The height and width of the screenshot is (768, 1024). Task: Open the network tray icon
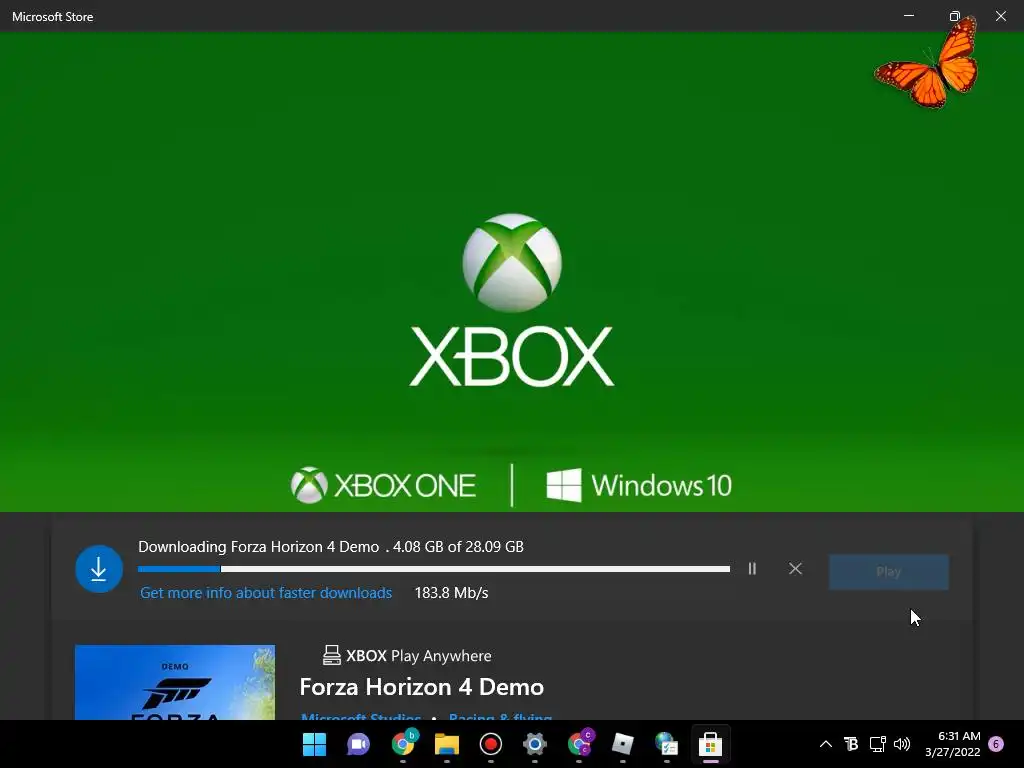coord(877,744)
